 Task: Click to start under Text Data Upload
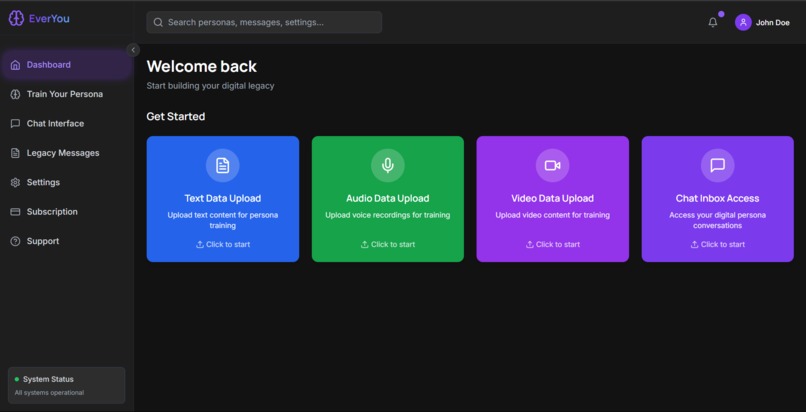(x=223, y=245)
